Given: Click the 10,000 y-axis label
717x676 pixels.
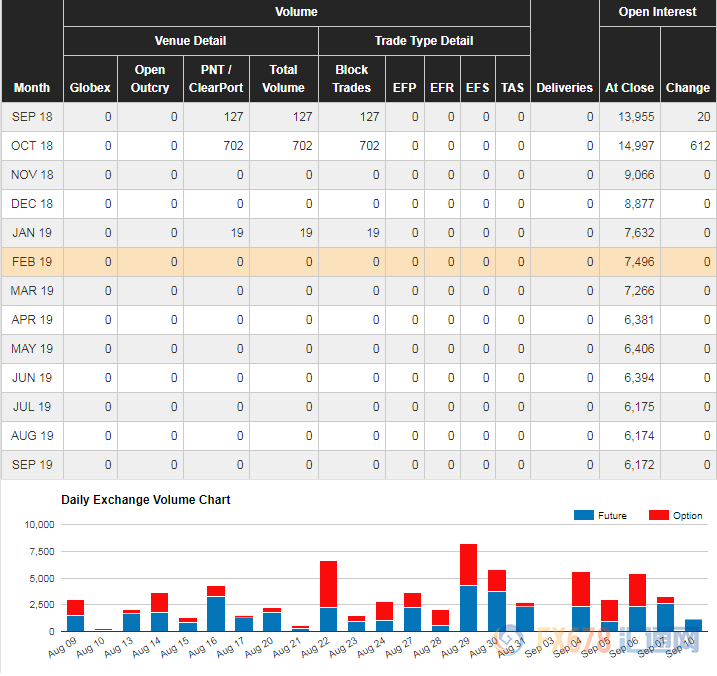Looking at the screenshot, I should [39, 525].
